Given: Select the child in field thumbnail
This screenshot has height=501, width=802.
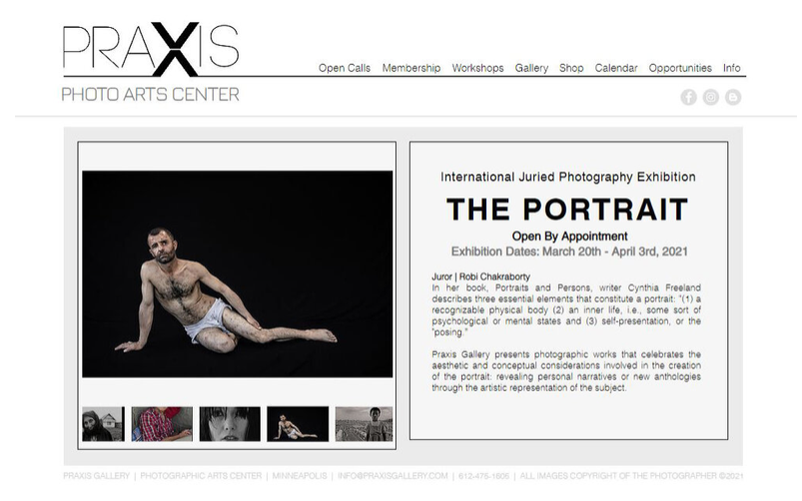Looking at the screenshot, I should tap(364, 424).
